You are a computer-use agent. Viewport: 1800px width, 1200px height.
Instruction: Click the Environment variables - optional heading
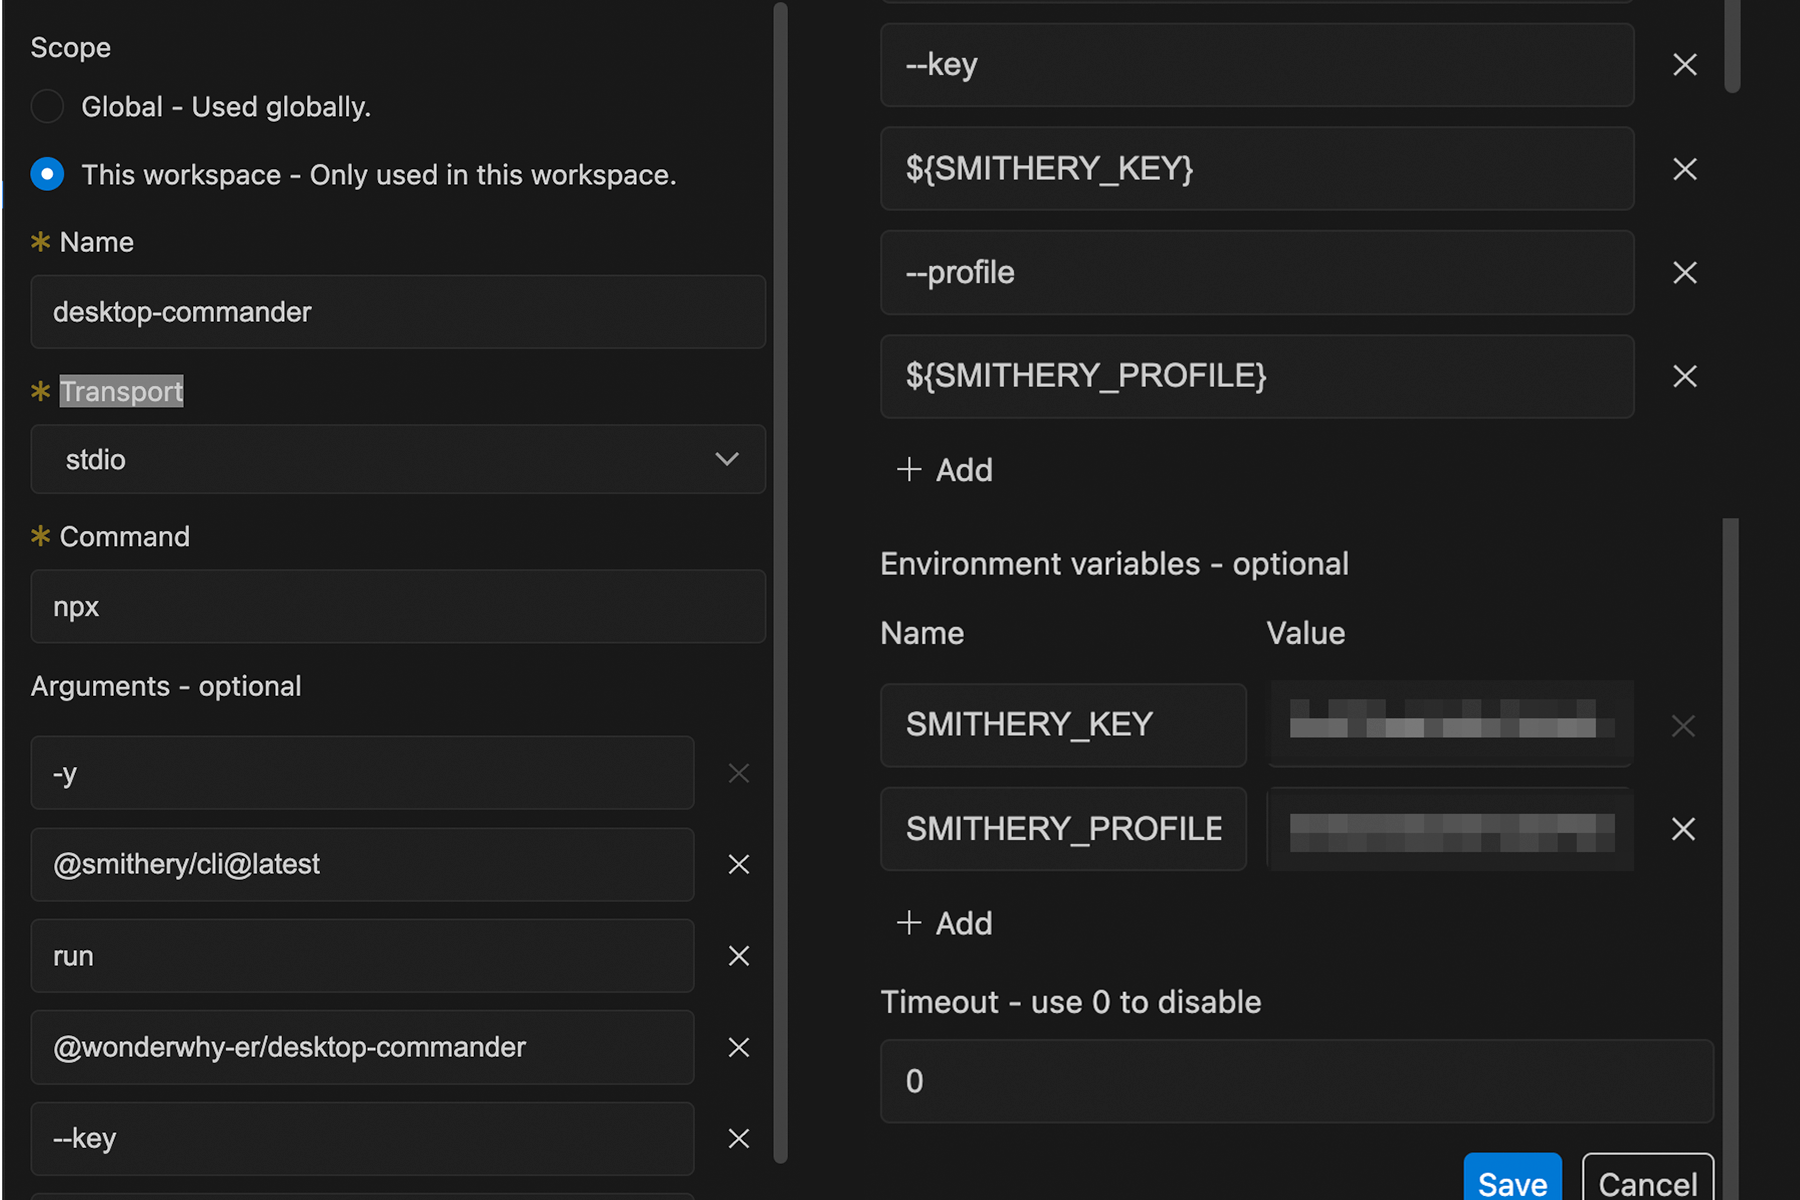[x=1114, y=564]
